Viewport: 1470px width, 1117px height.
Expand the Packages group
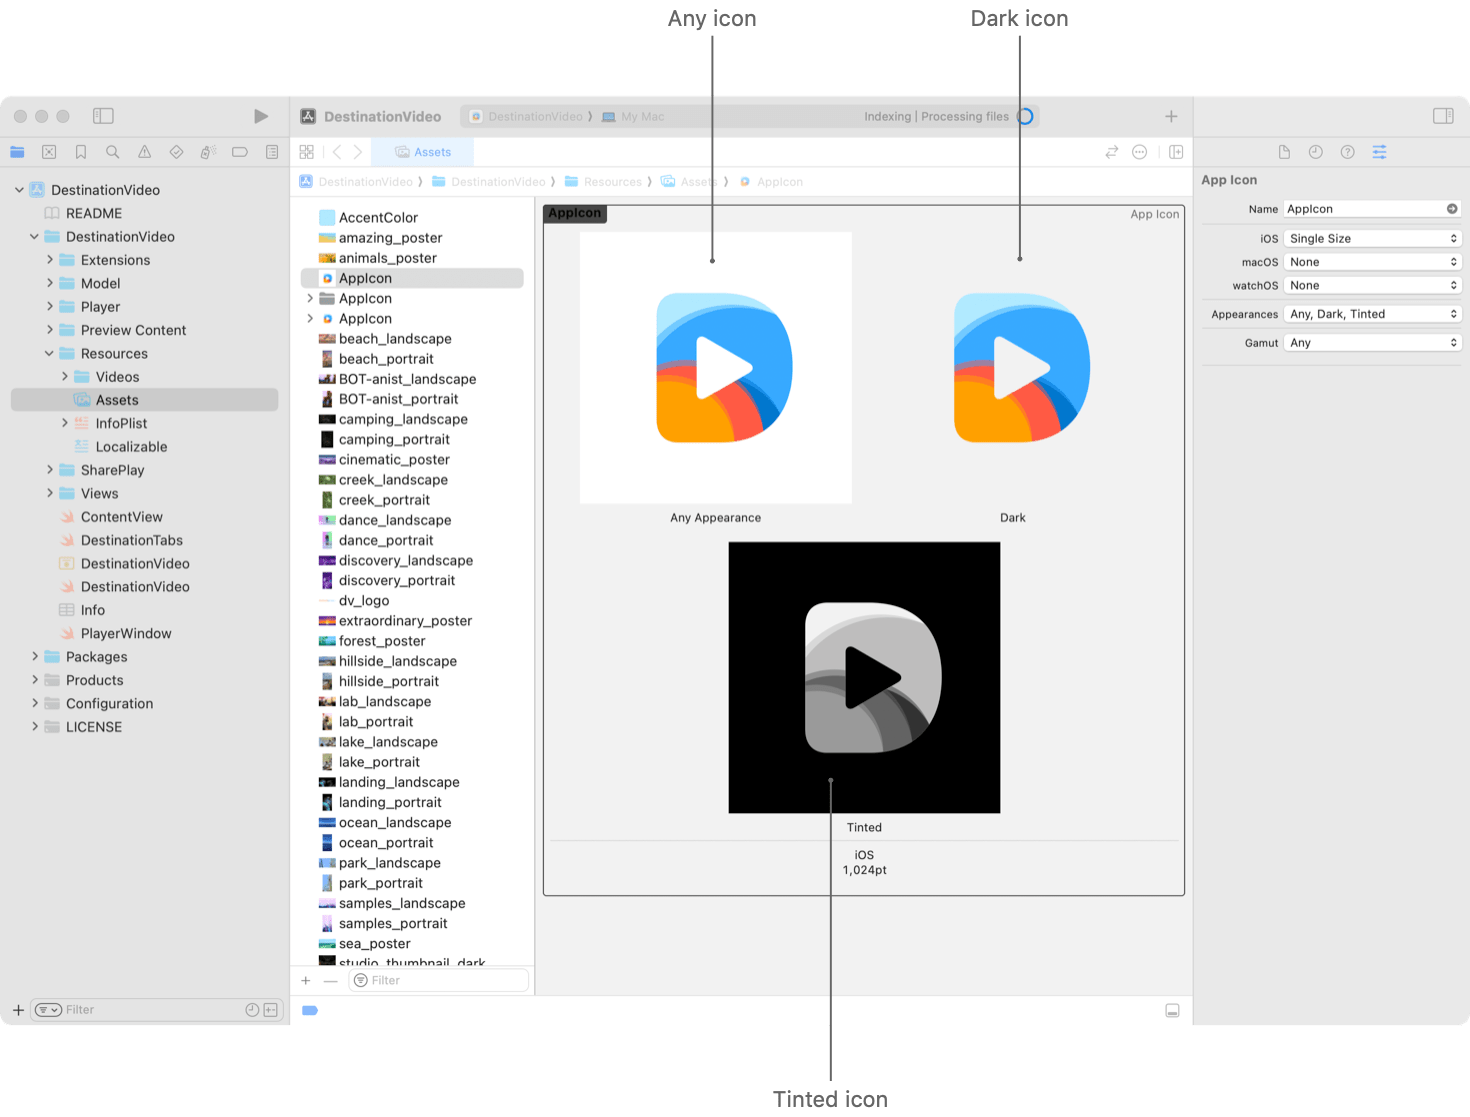pyautogui.click(x=35, y=656)
